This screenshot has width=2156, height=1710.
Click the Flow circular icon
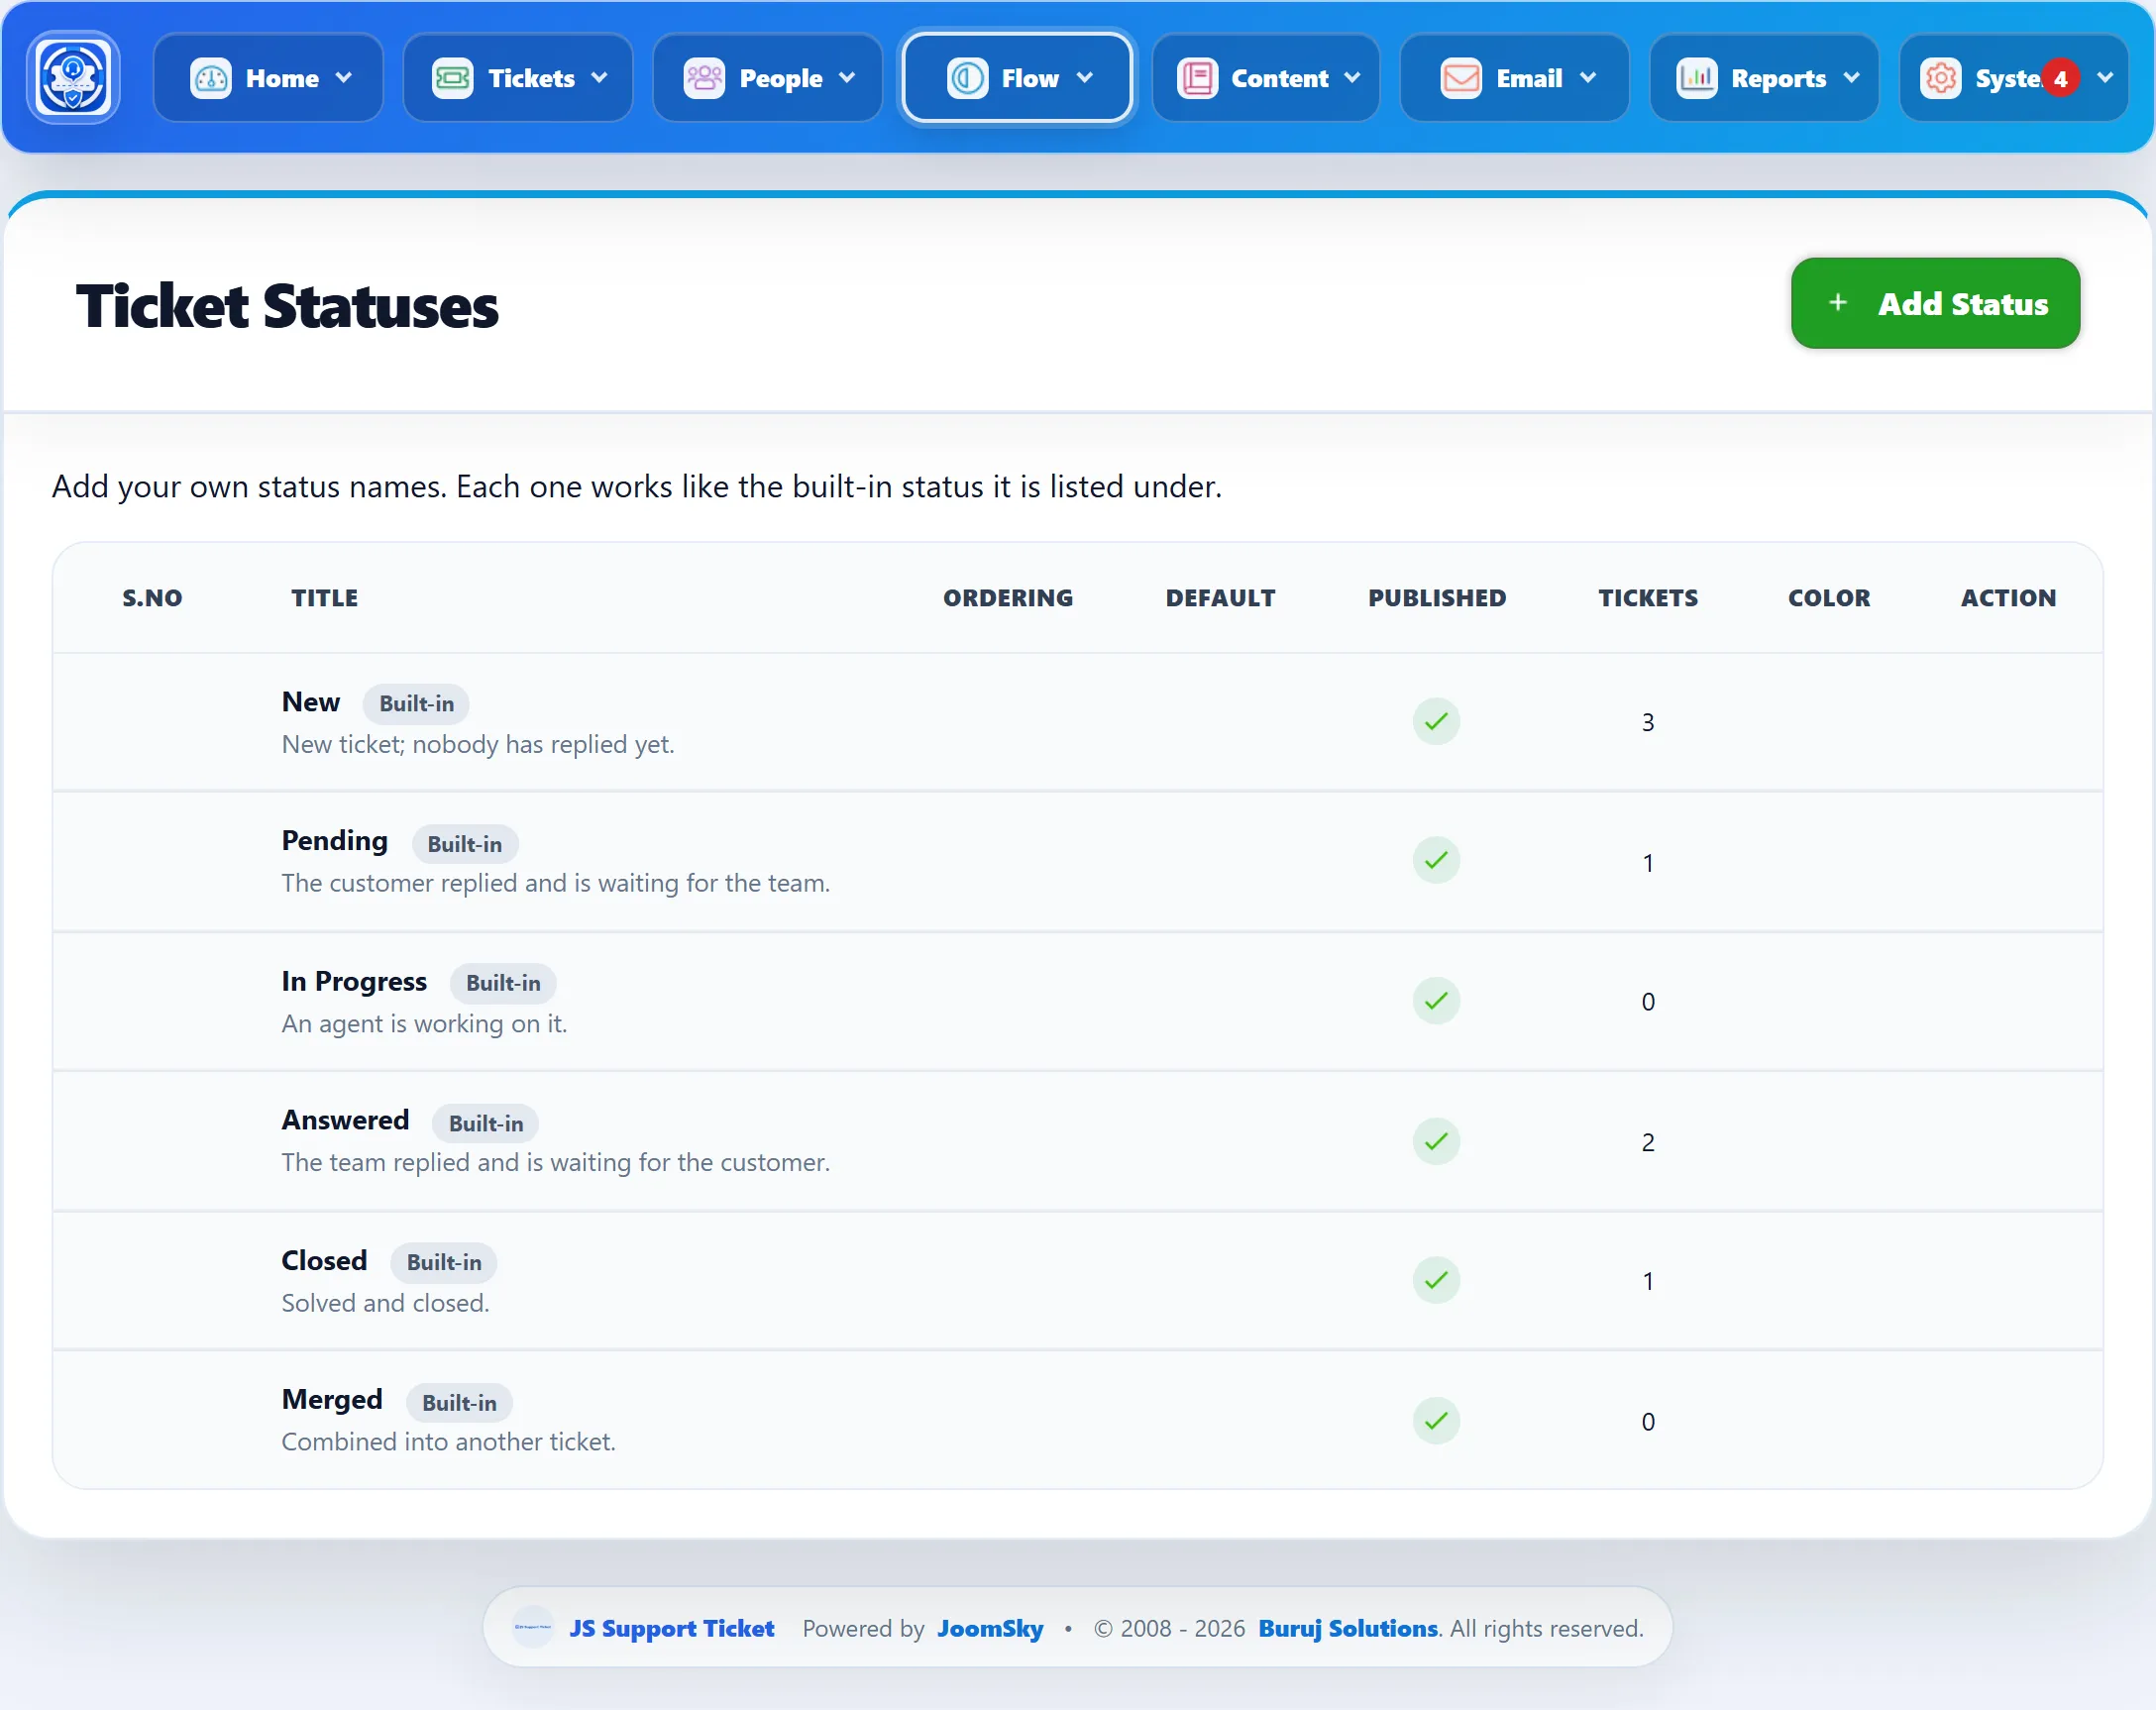tap(967, 78)
